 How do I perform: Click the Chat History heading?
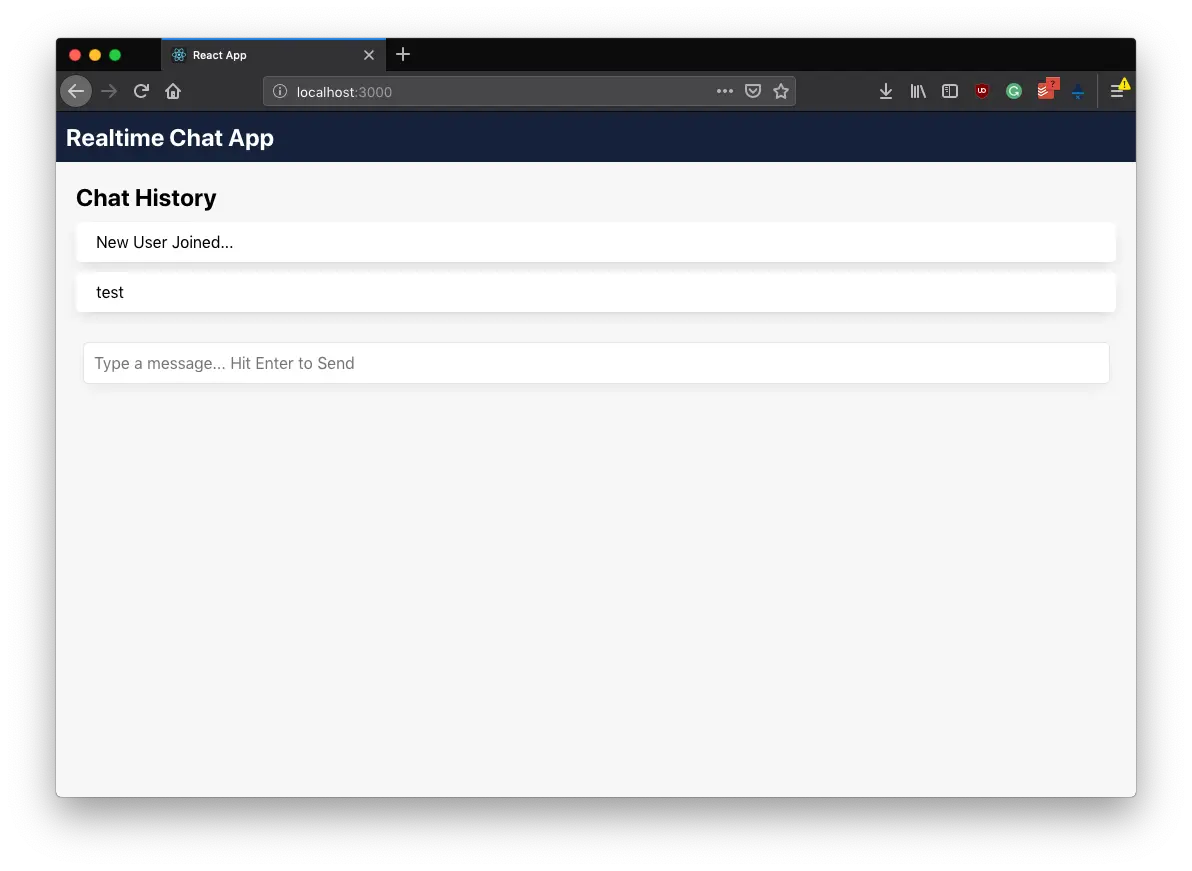[x=146, y=198]
